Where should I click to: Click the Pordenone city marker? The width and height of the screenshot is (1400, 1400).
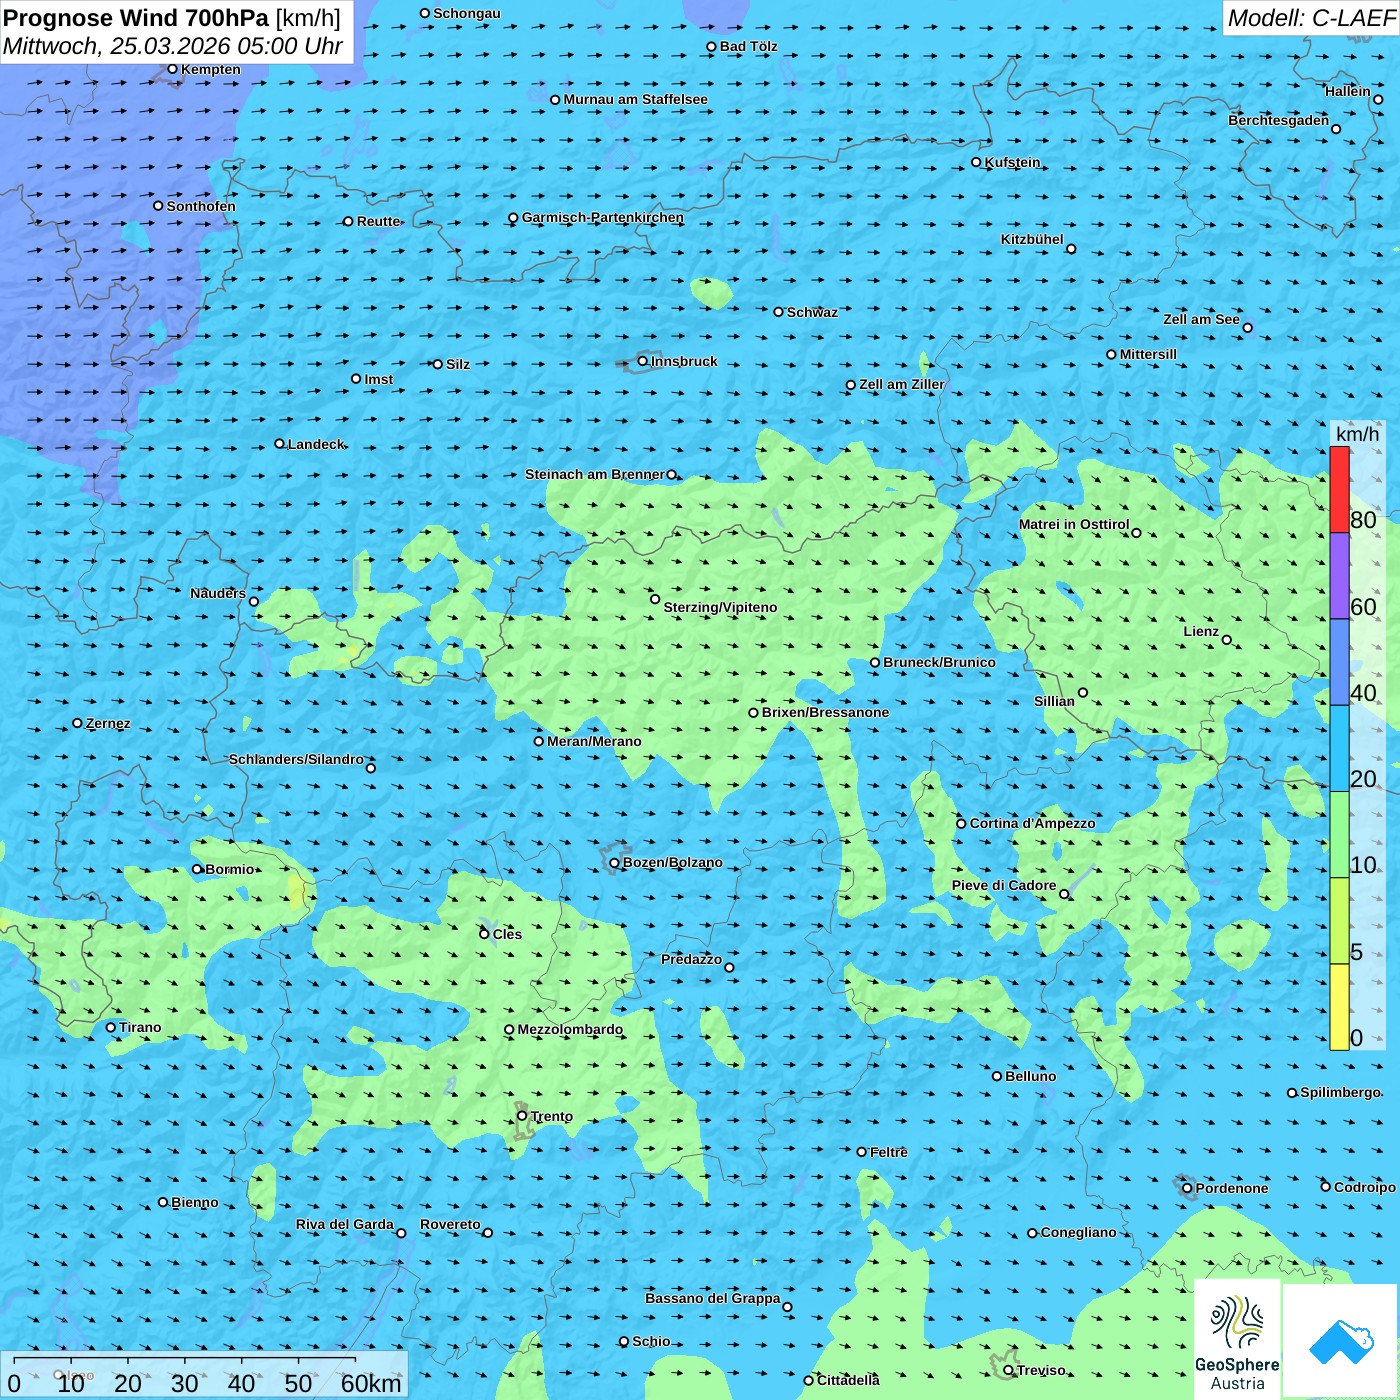click(1187, 1188)
